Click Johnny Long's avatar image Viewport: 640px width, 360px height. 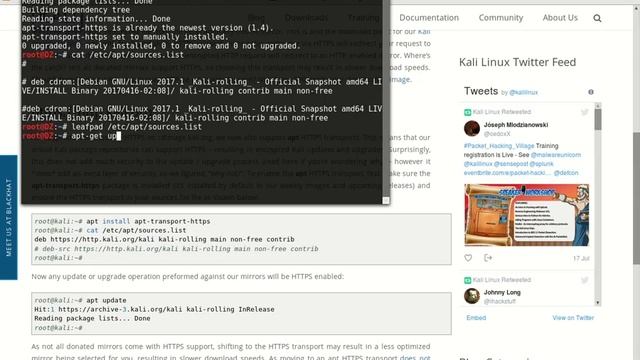(472, 296)
